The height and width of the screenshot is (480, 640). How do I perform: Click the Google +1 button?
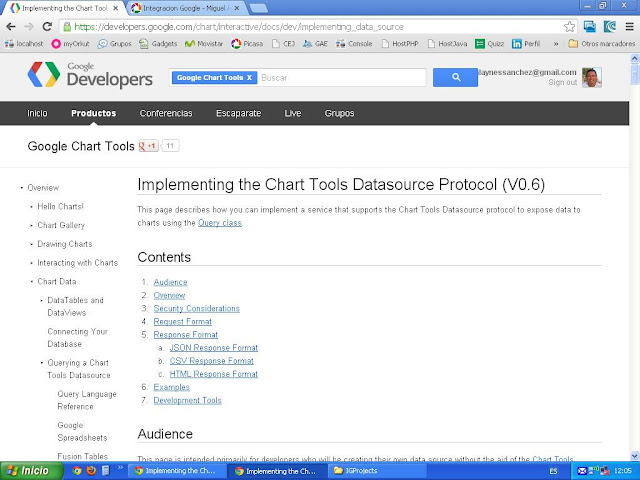(x=148, y=146)
